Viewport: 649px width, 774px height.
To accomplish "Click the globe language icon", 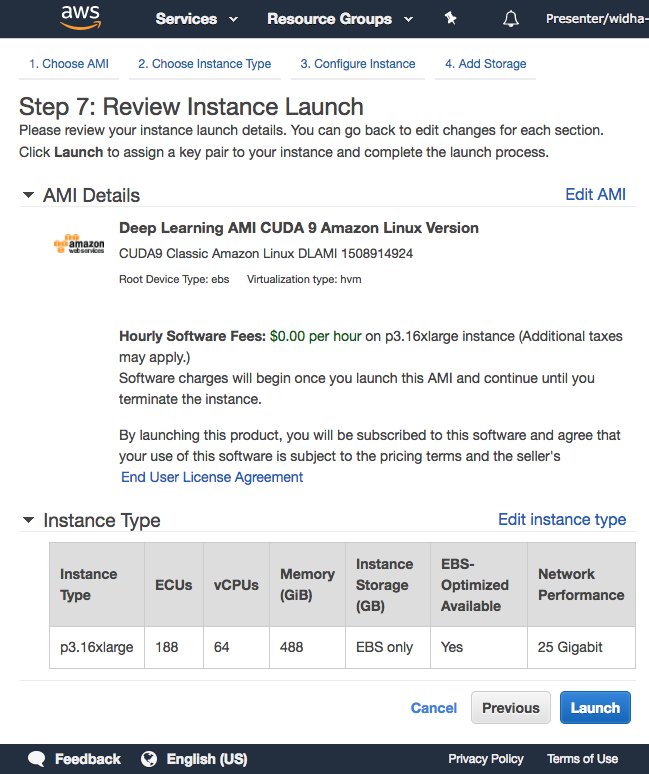I will pyautogui.click(x=149, y=759).
